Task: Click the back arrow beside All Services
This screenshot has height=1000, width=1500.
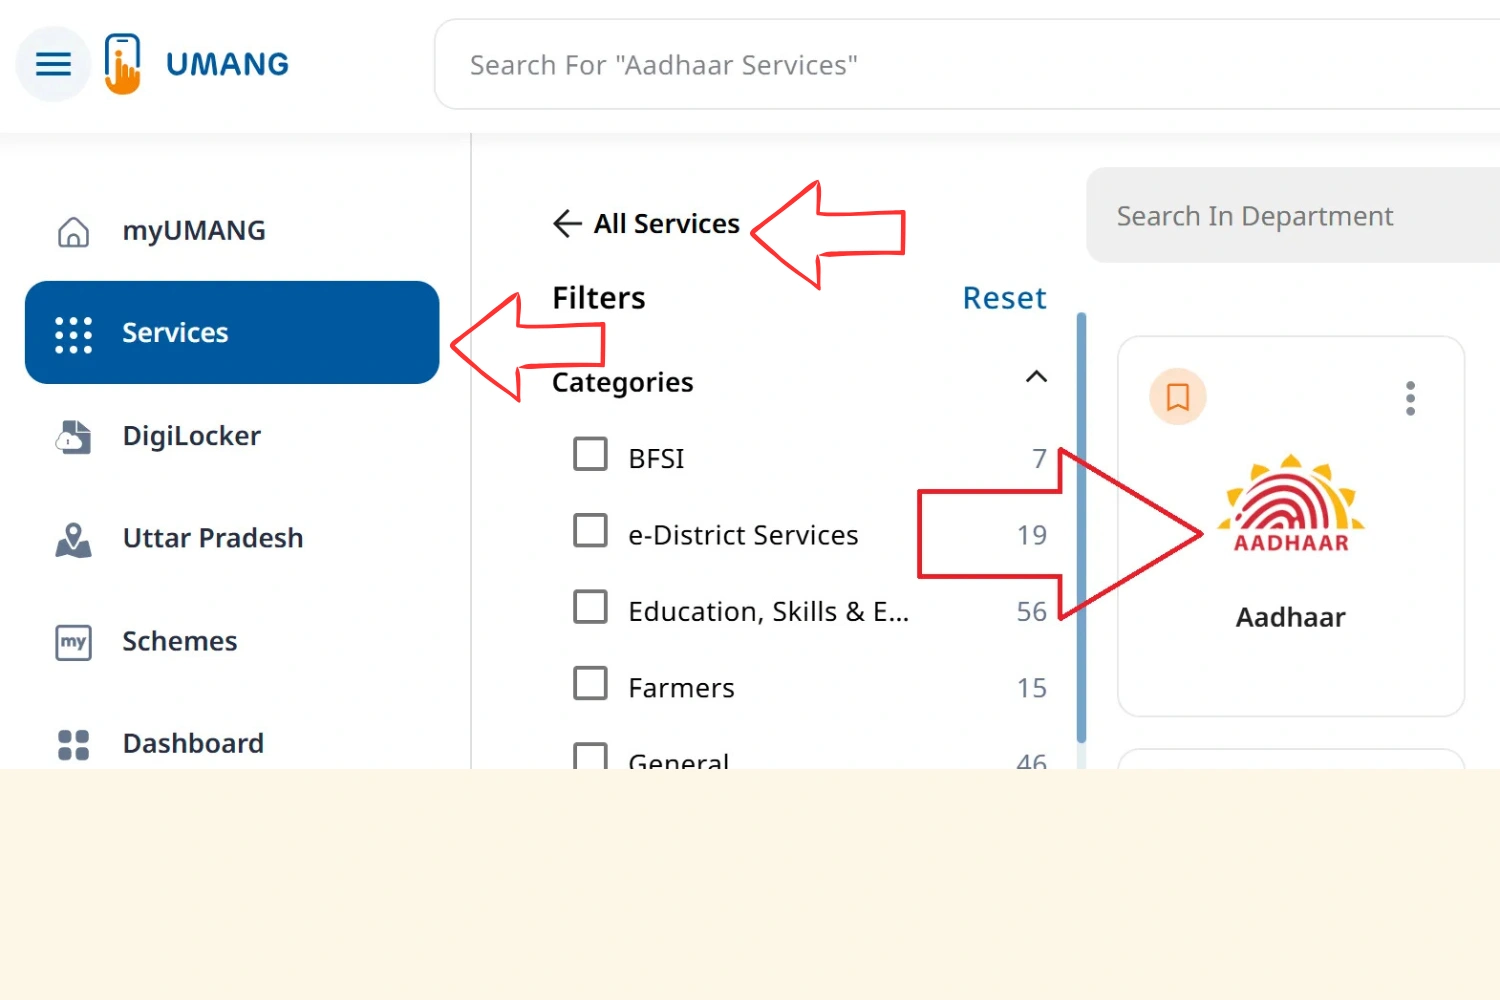Action: pyautogui.click(x=567, y=223)
